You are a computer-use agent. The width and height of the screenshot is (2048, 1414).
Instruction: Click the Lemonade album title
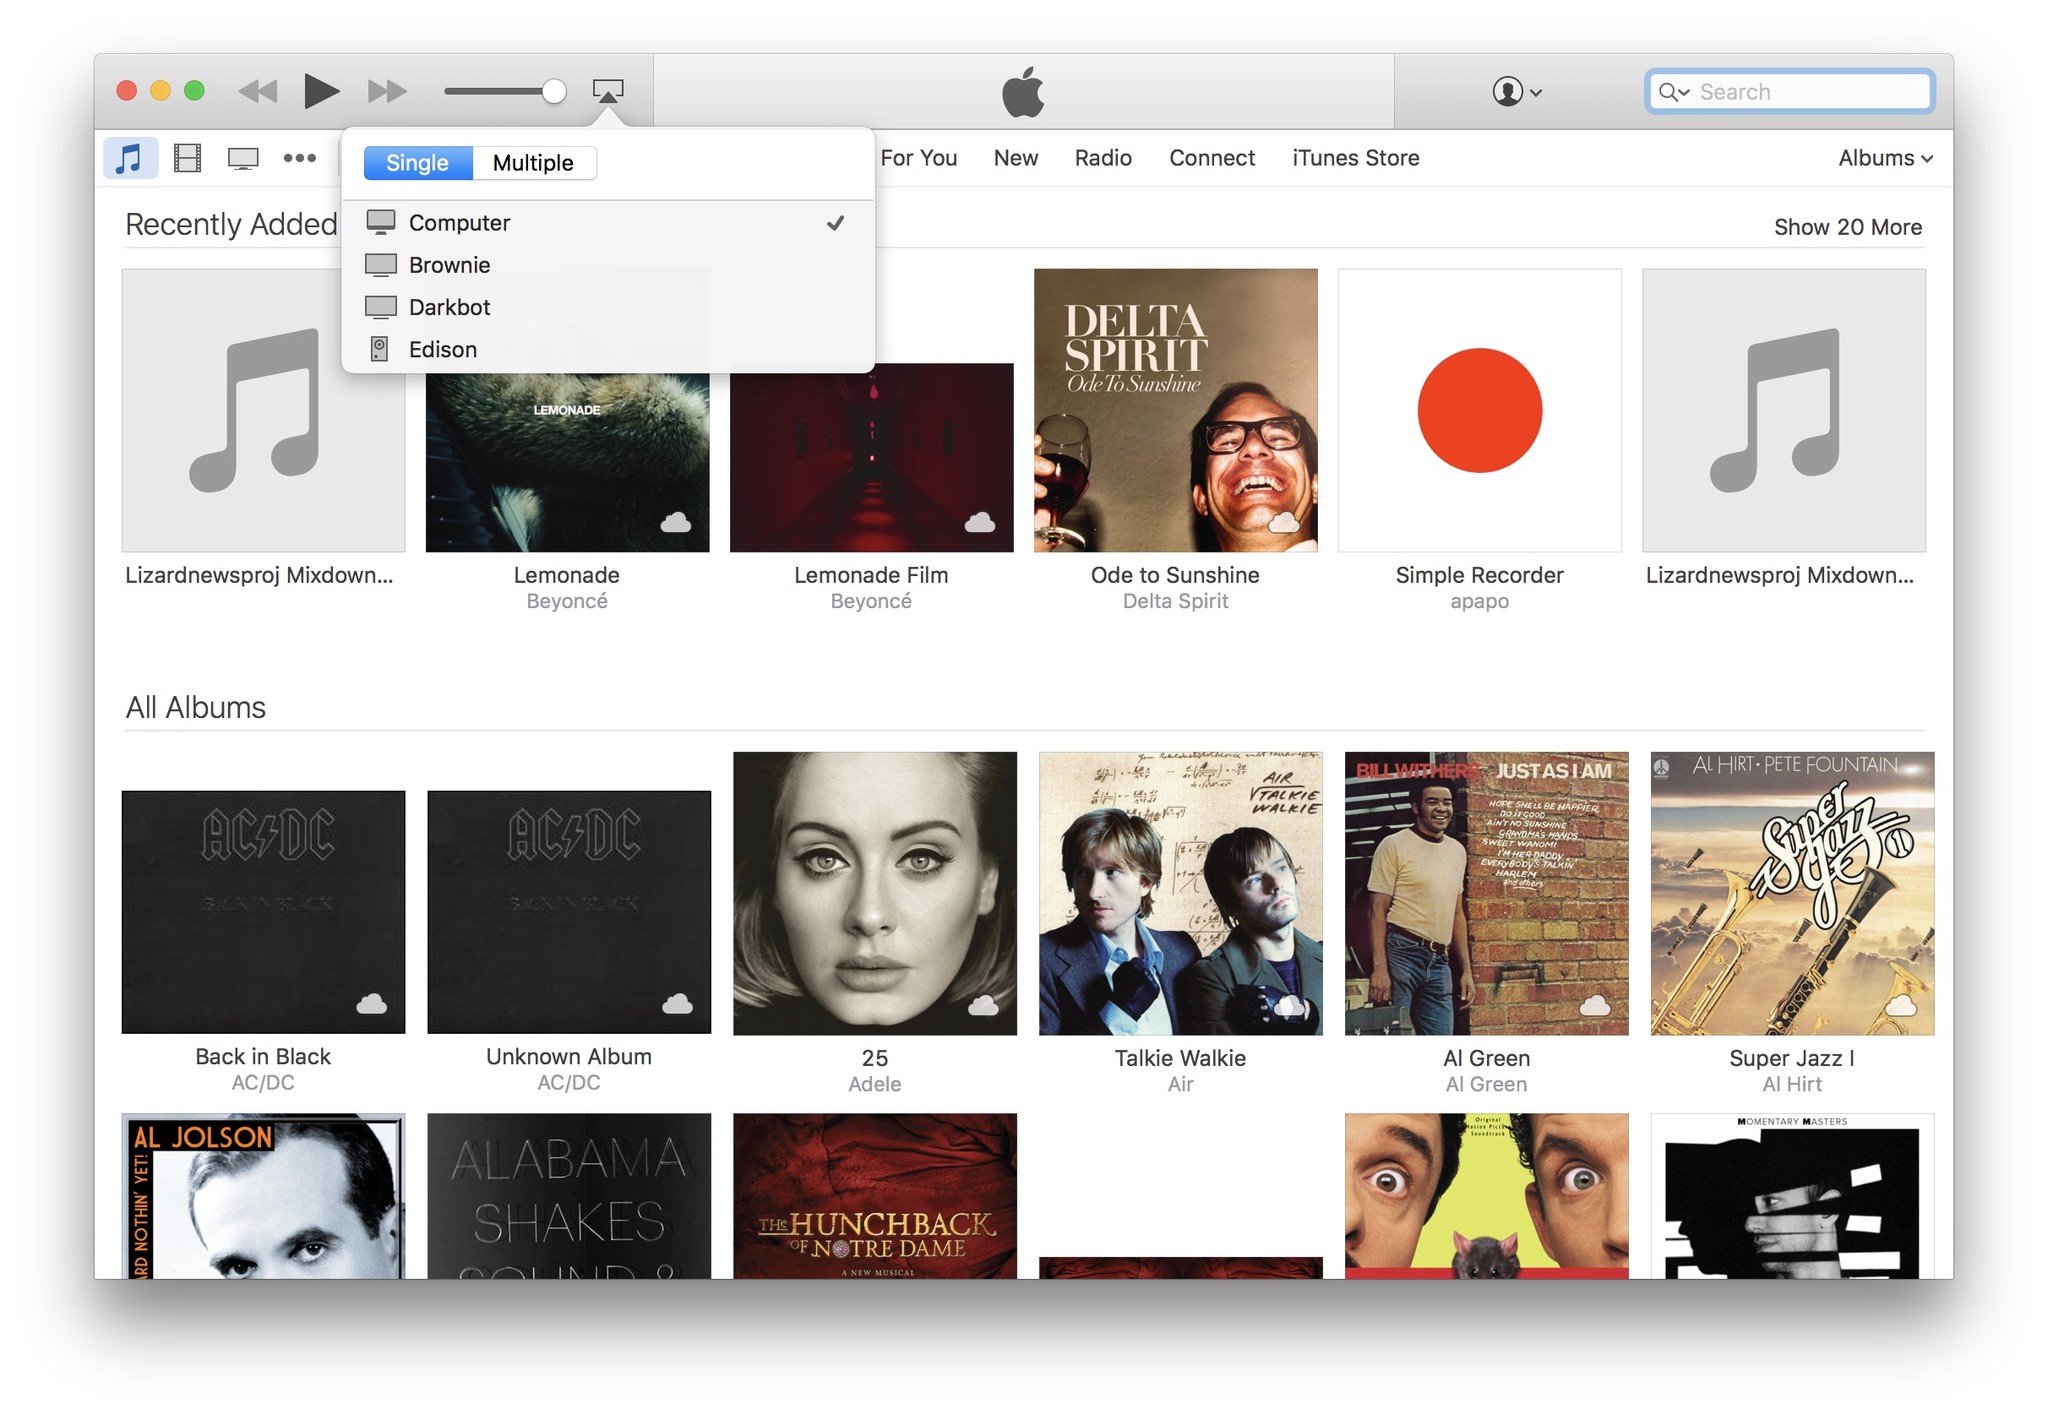point(567,575)
